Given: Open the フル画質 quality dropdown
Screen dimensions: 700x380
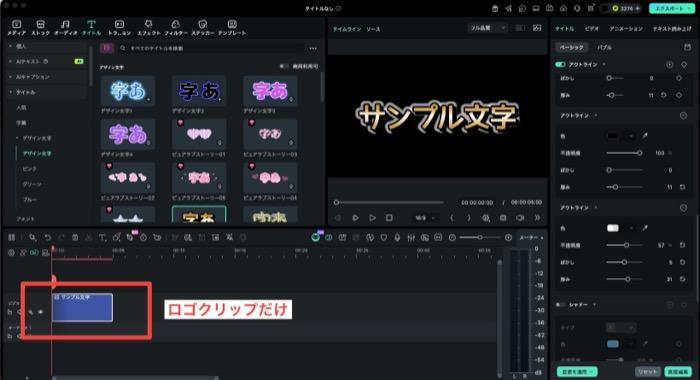Looking at the screenshot, I should (487, 28).
